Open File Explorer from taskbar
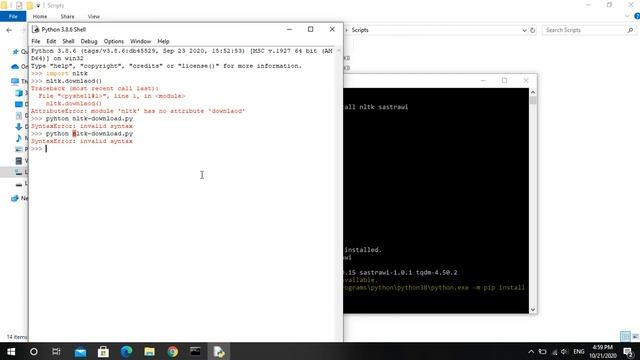This screenshot has height=360, width=640. [149, 351]
